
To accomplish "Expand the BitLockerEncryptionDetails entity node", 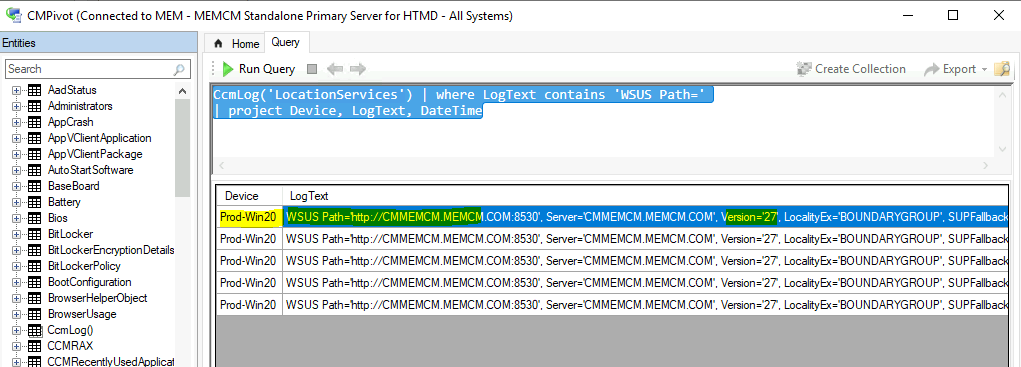I will pyautogui.click(x=16, y=251).
